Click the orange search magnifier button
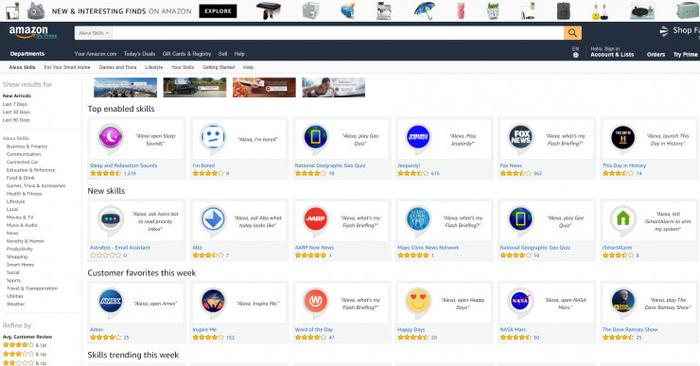Image resolution: width=700 pixels, height=366 pixels. pos(572,33)
